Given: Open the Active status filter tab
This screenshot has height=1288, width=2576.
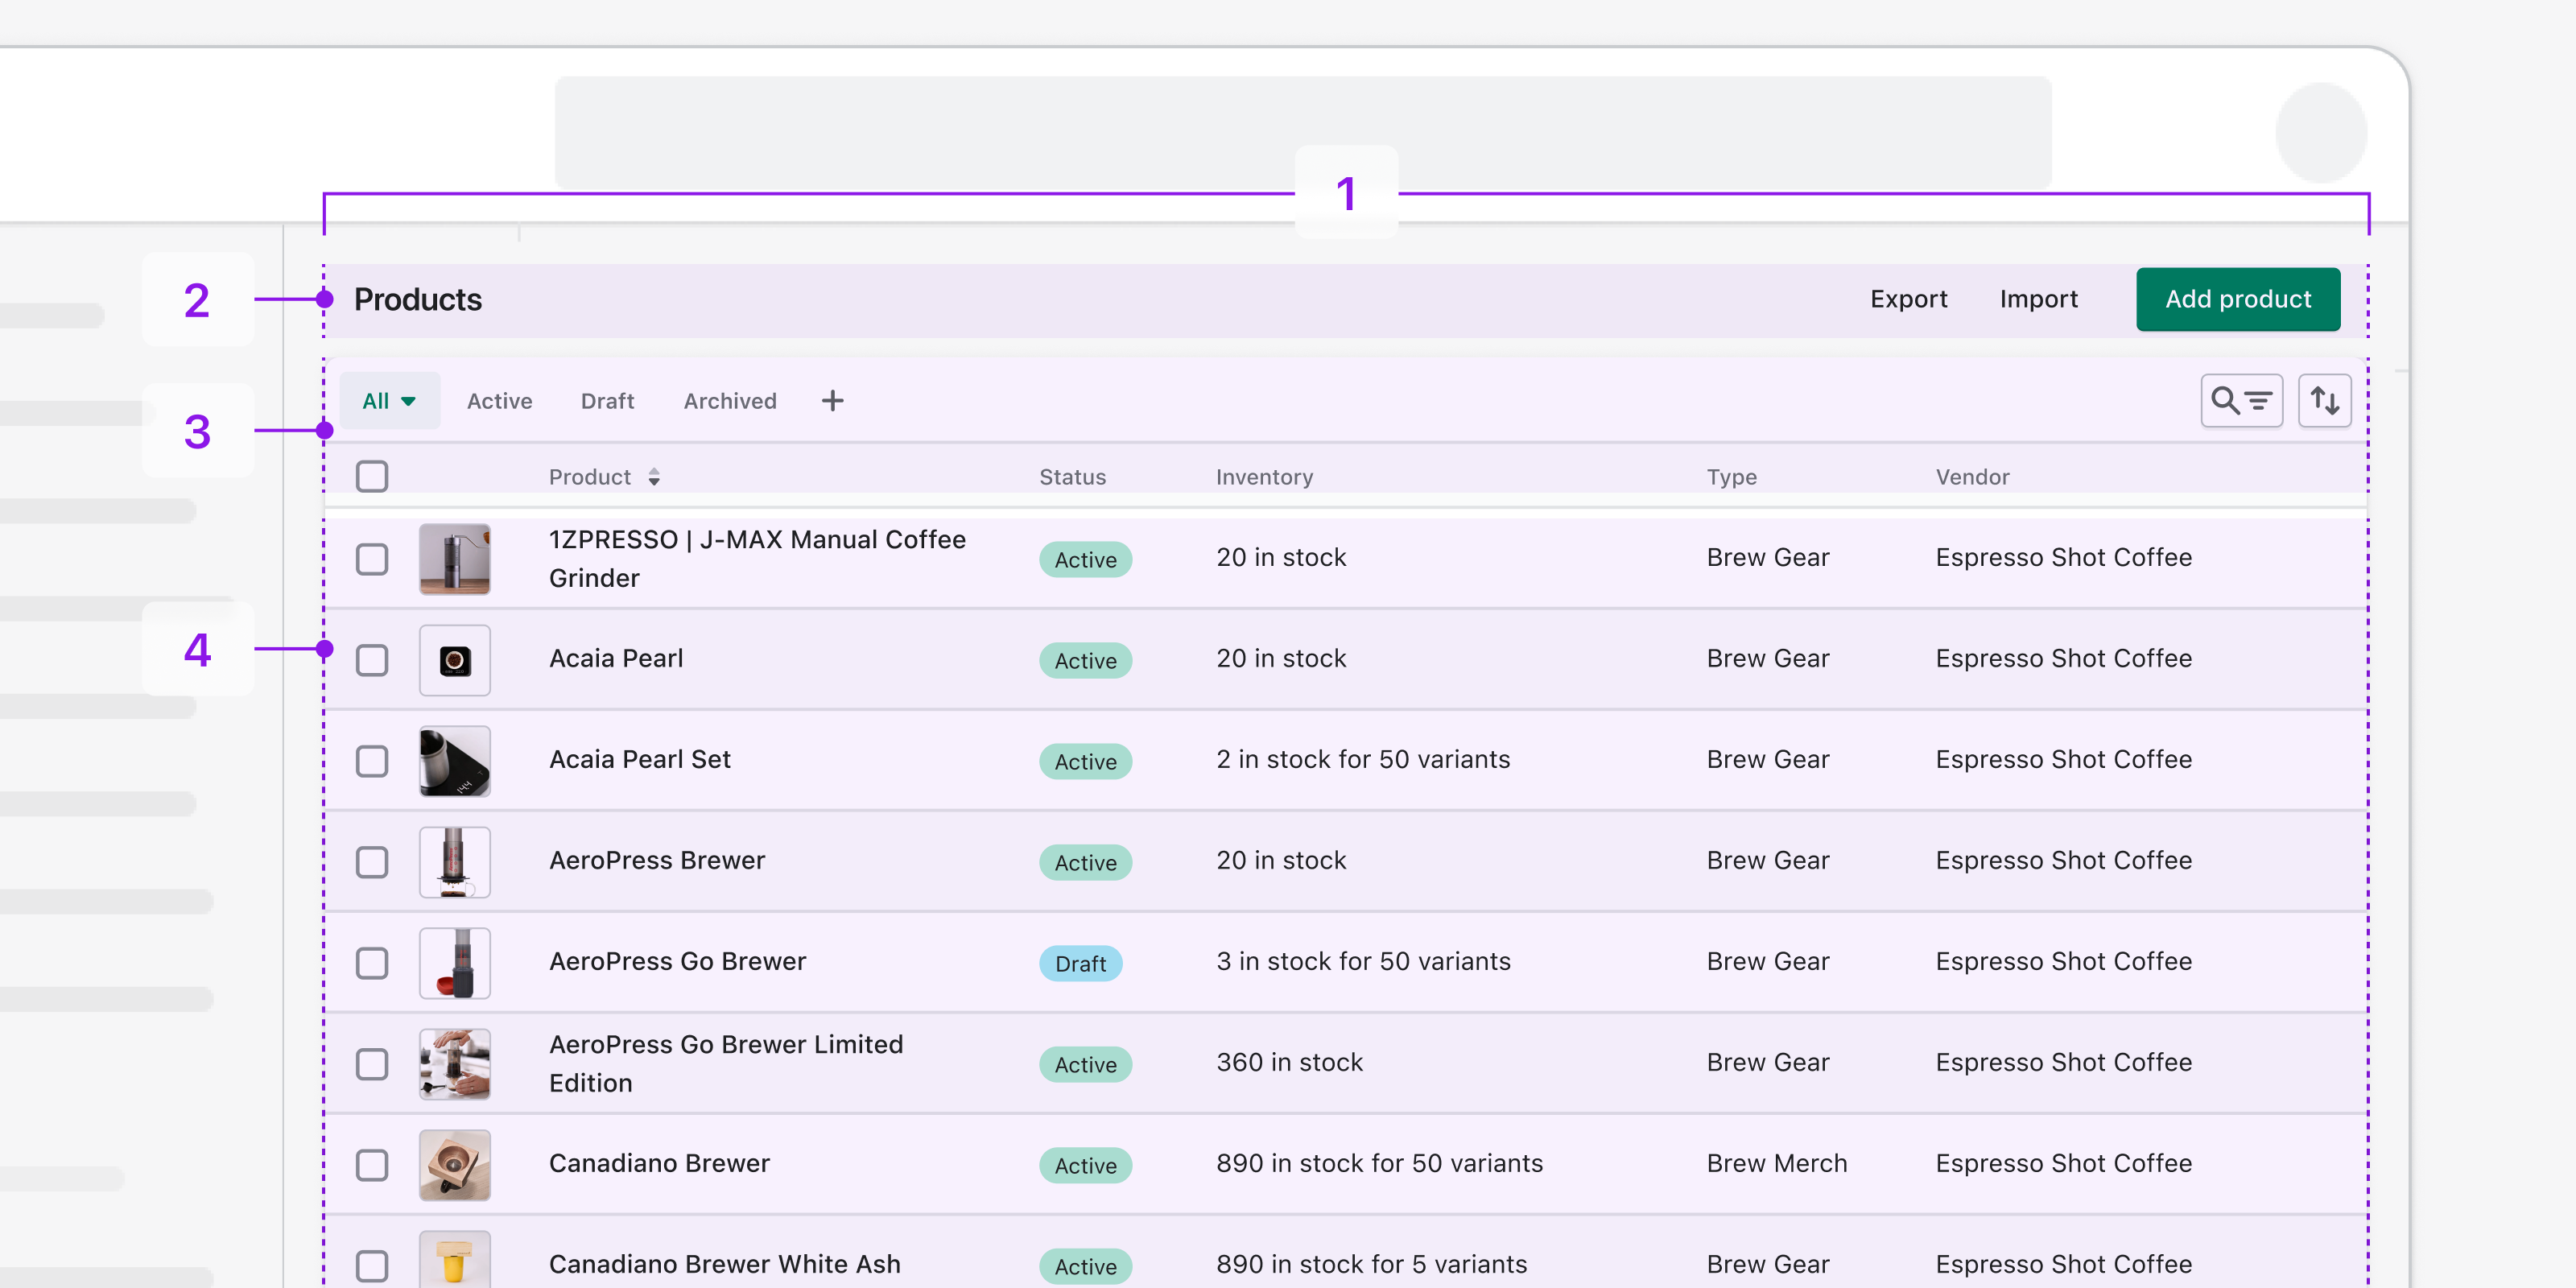Looking at the screenshot, I should (497, 399).
